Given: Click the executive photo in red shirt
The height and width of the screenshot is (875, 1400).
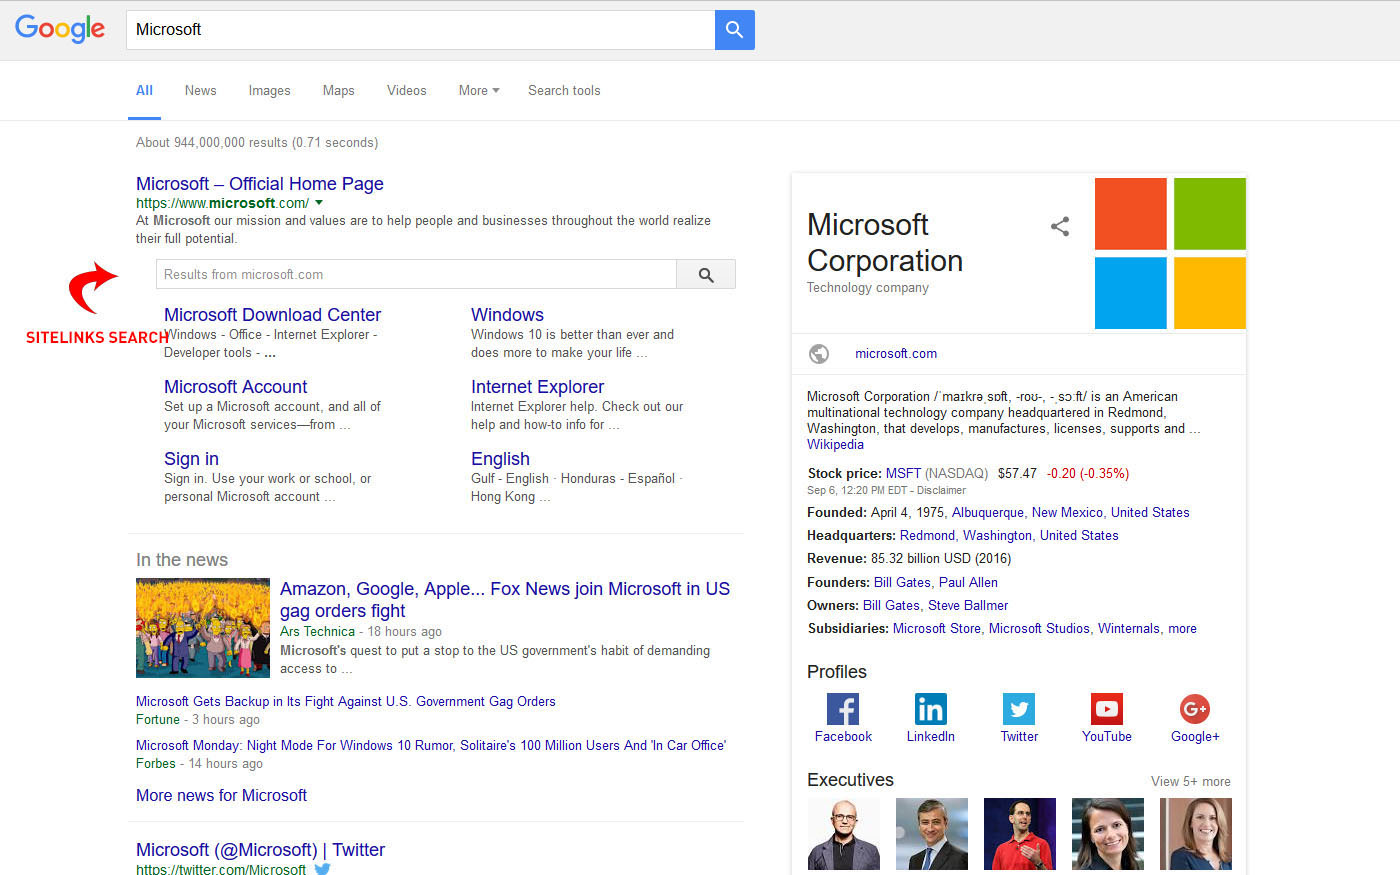Looking at the screenshot, I should [x=1020, y=834].
